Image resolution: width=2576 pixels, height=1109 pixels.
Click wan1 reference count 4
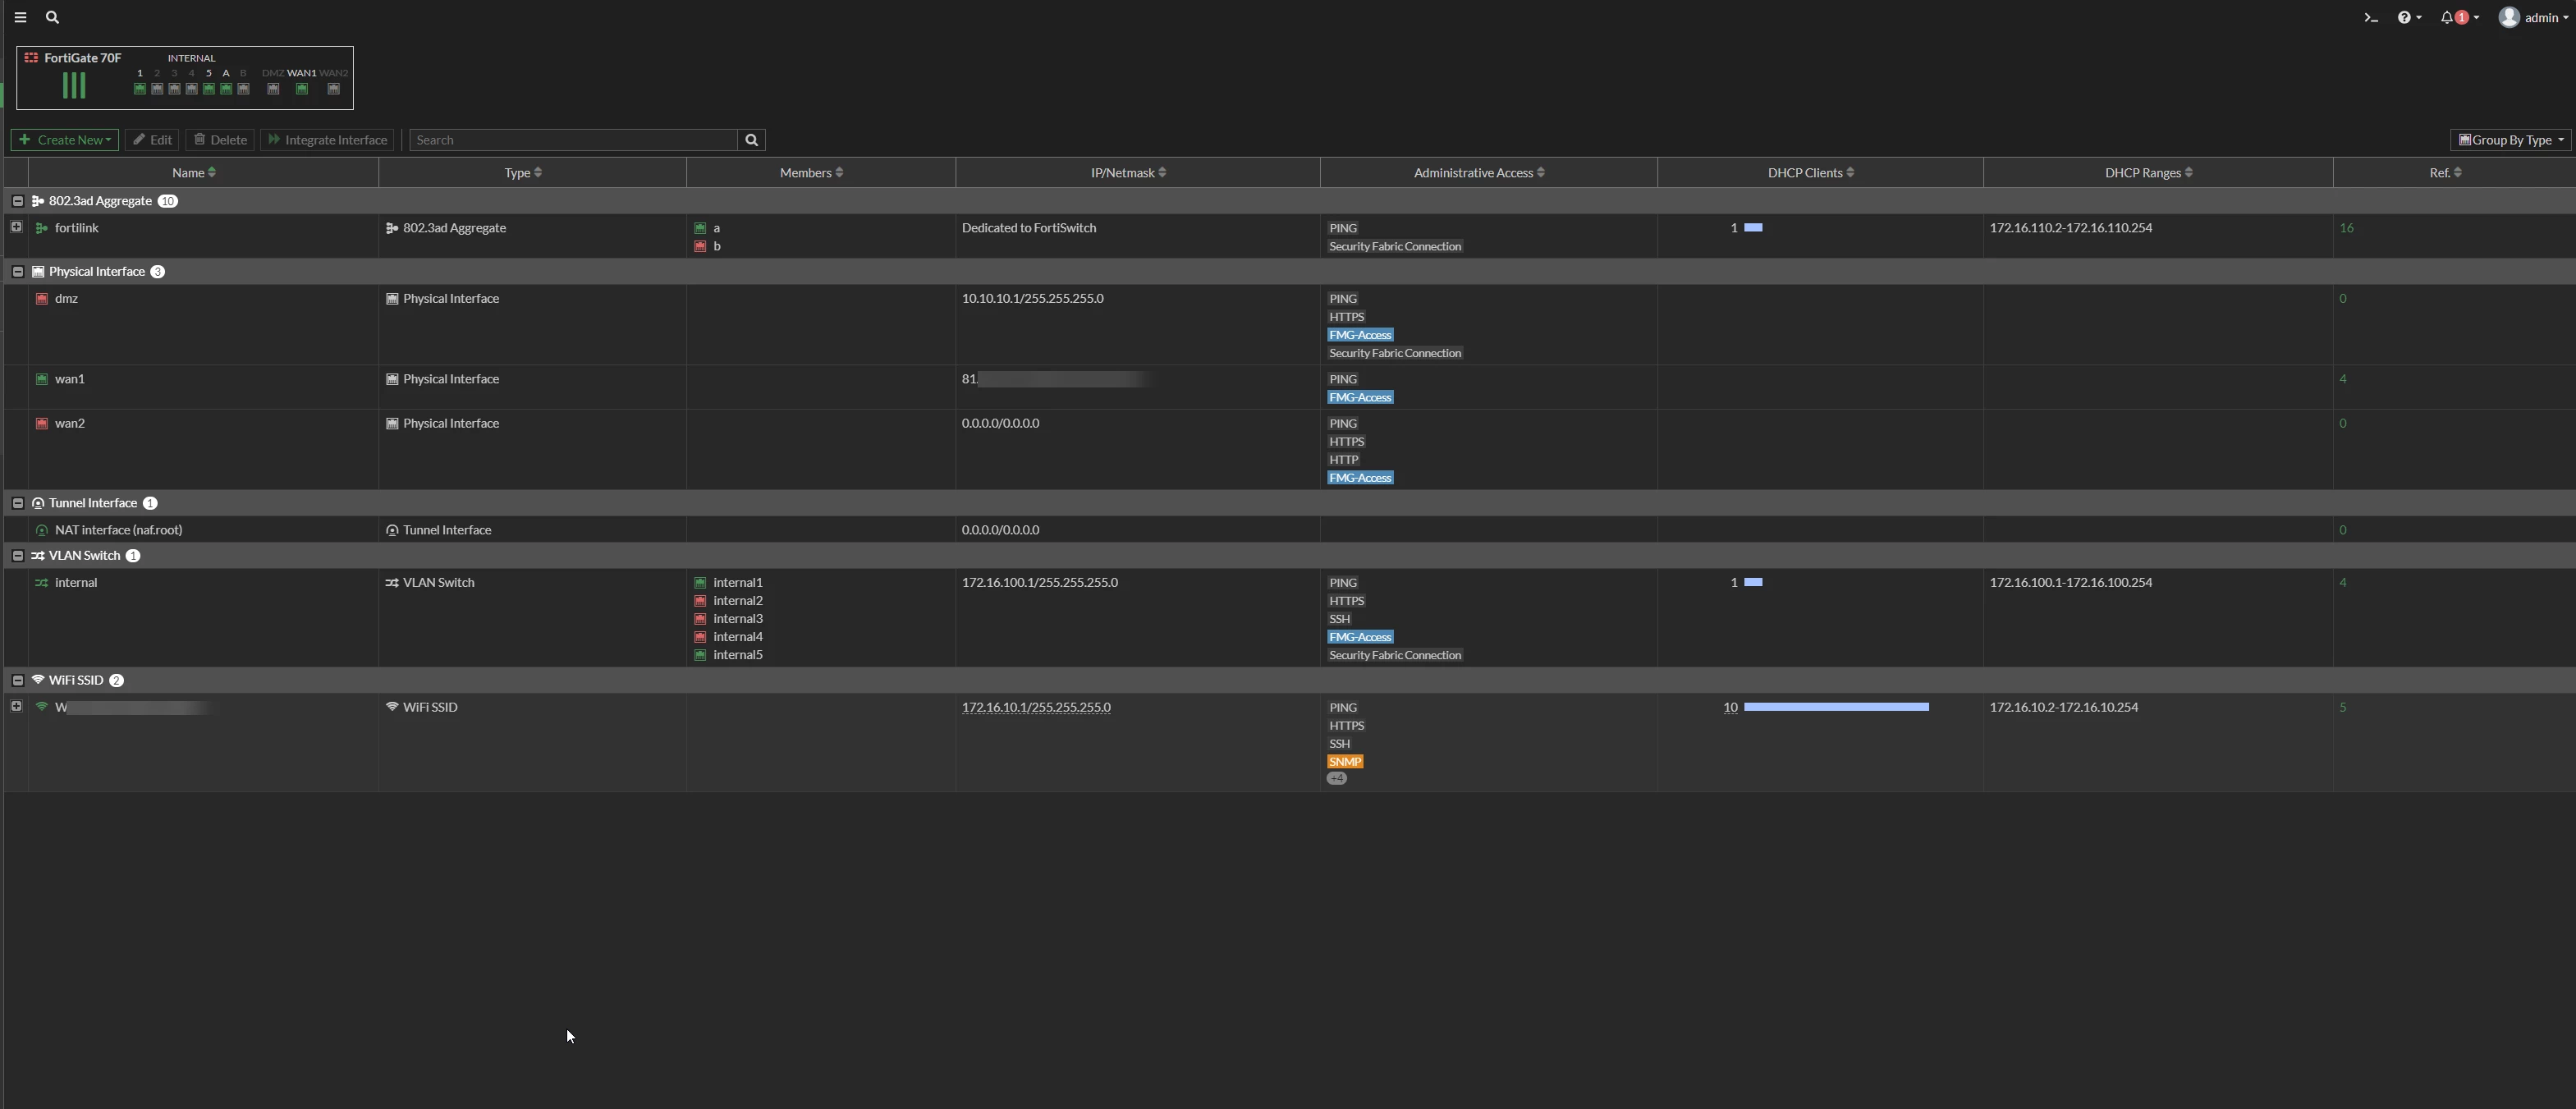click(x=2343, y=379)
